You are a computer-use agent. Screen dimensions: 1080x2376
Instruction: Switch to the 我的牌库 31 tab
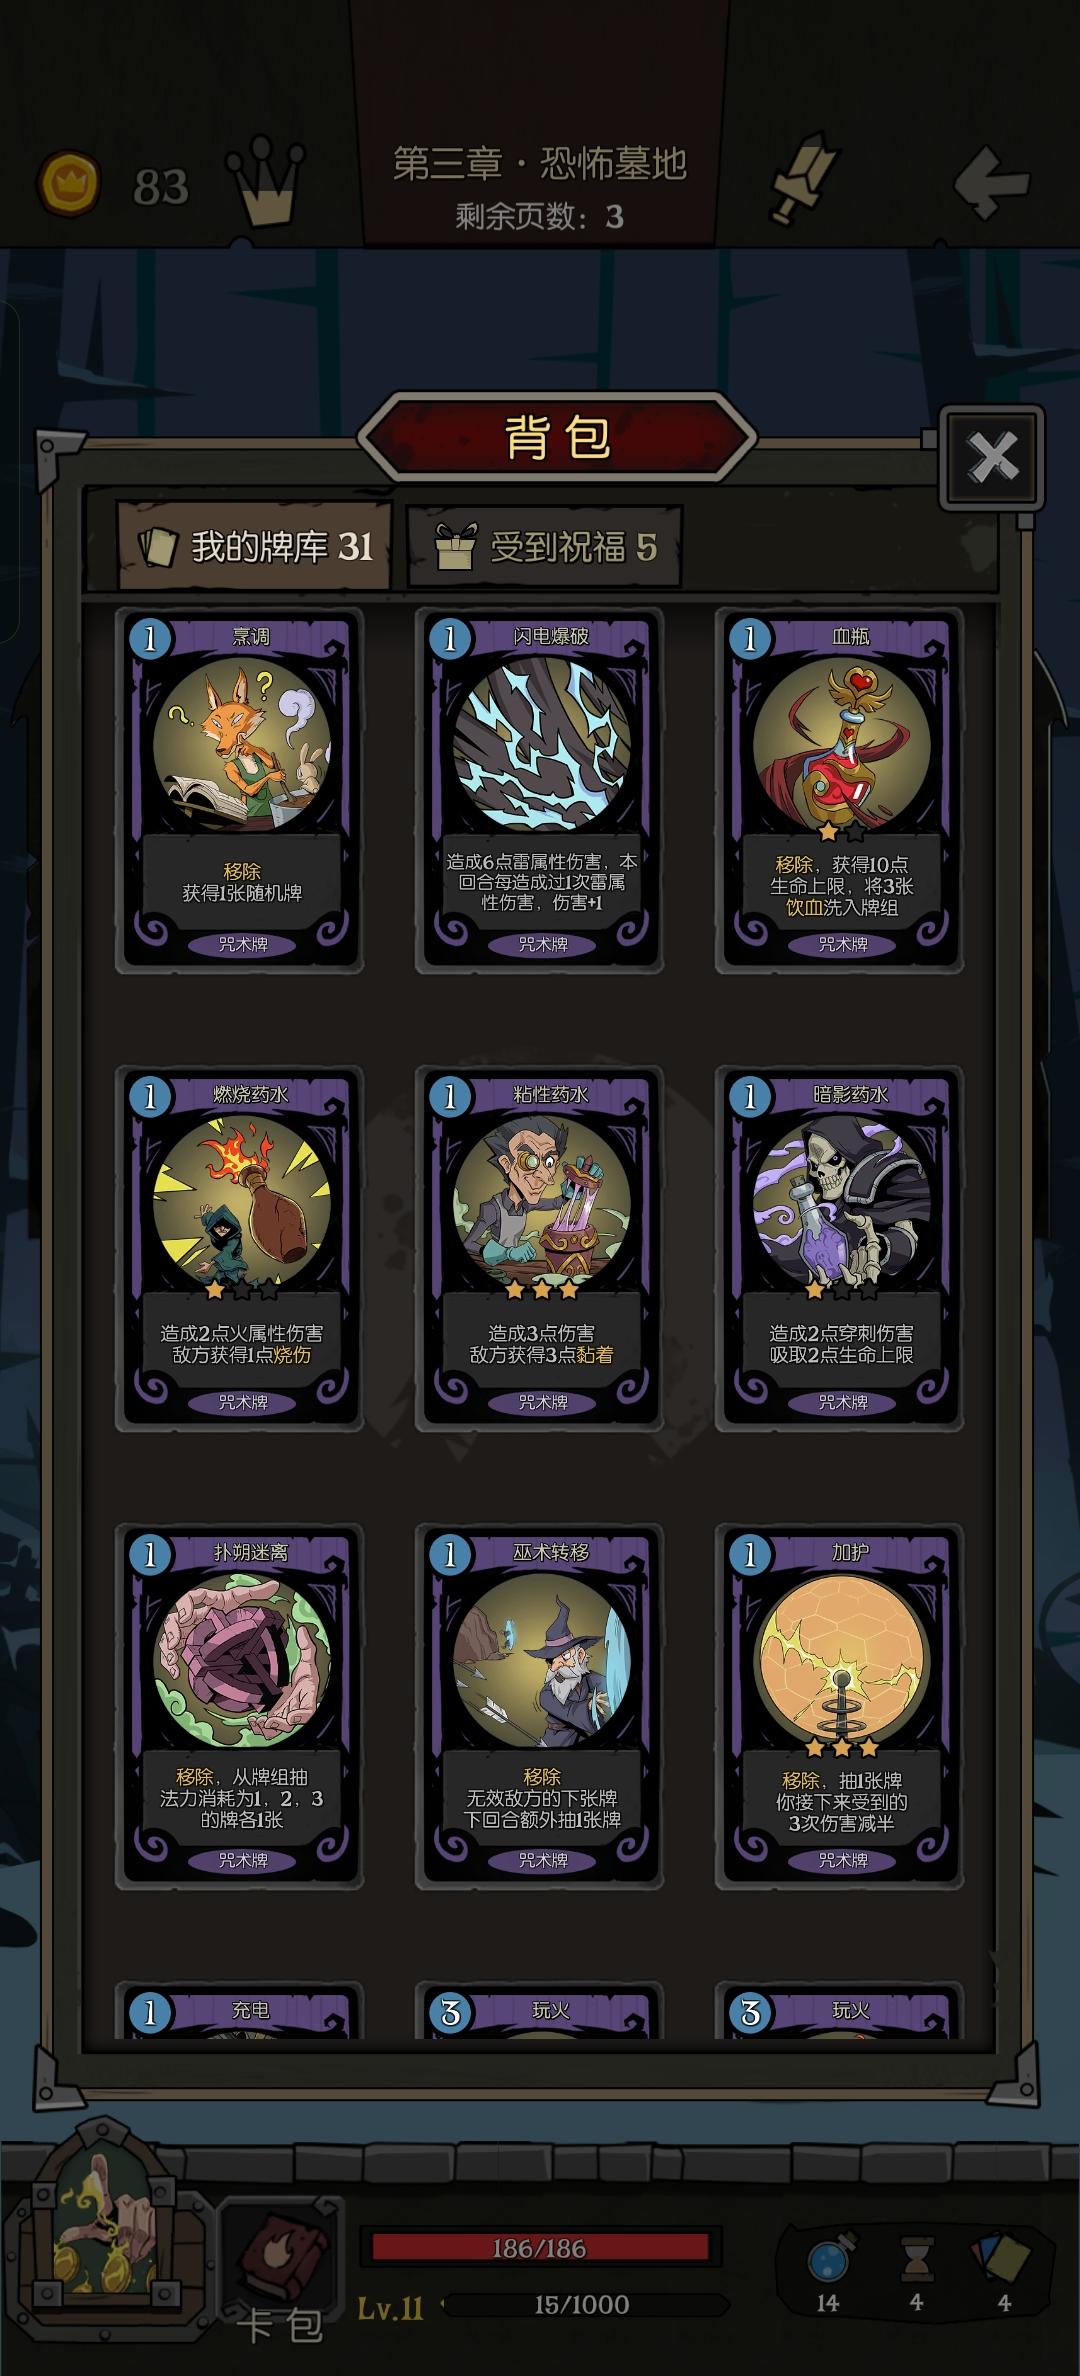pyautogui.click(x=254, y=546)
